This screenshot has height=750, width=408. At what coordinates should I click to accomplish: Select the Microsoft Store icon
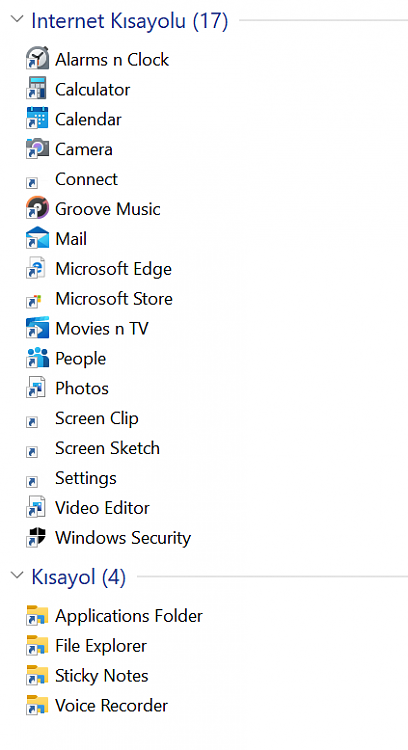33,301
